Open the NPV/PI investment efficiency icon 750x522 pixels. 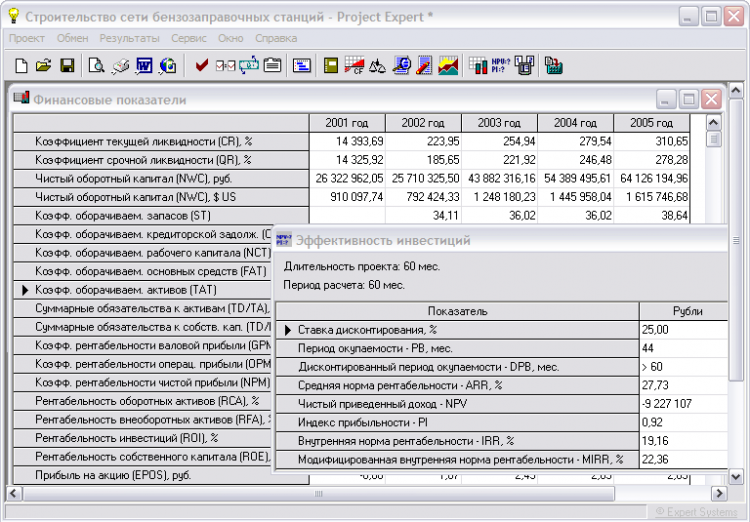click(x=502, y=66)
